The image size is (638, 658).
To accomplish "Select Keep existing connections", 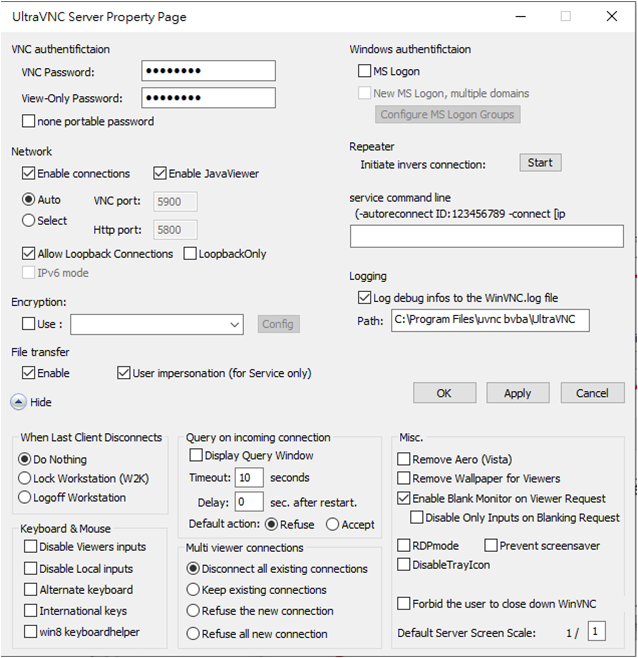I will coord(193,590).
